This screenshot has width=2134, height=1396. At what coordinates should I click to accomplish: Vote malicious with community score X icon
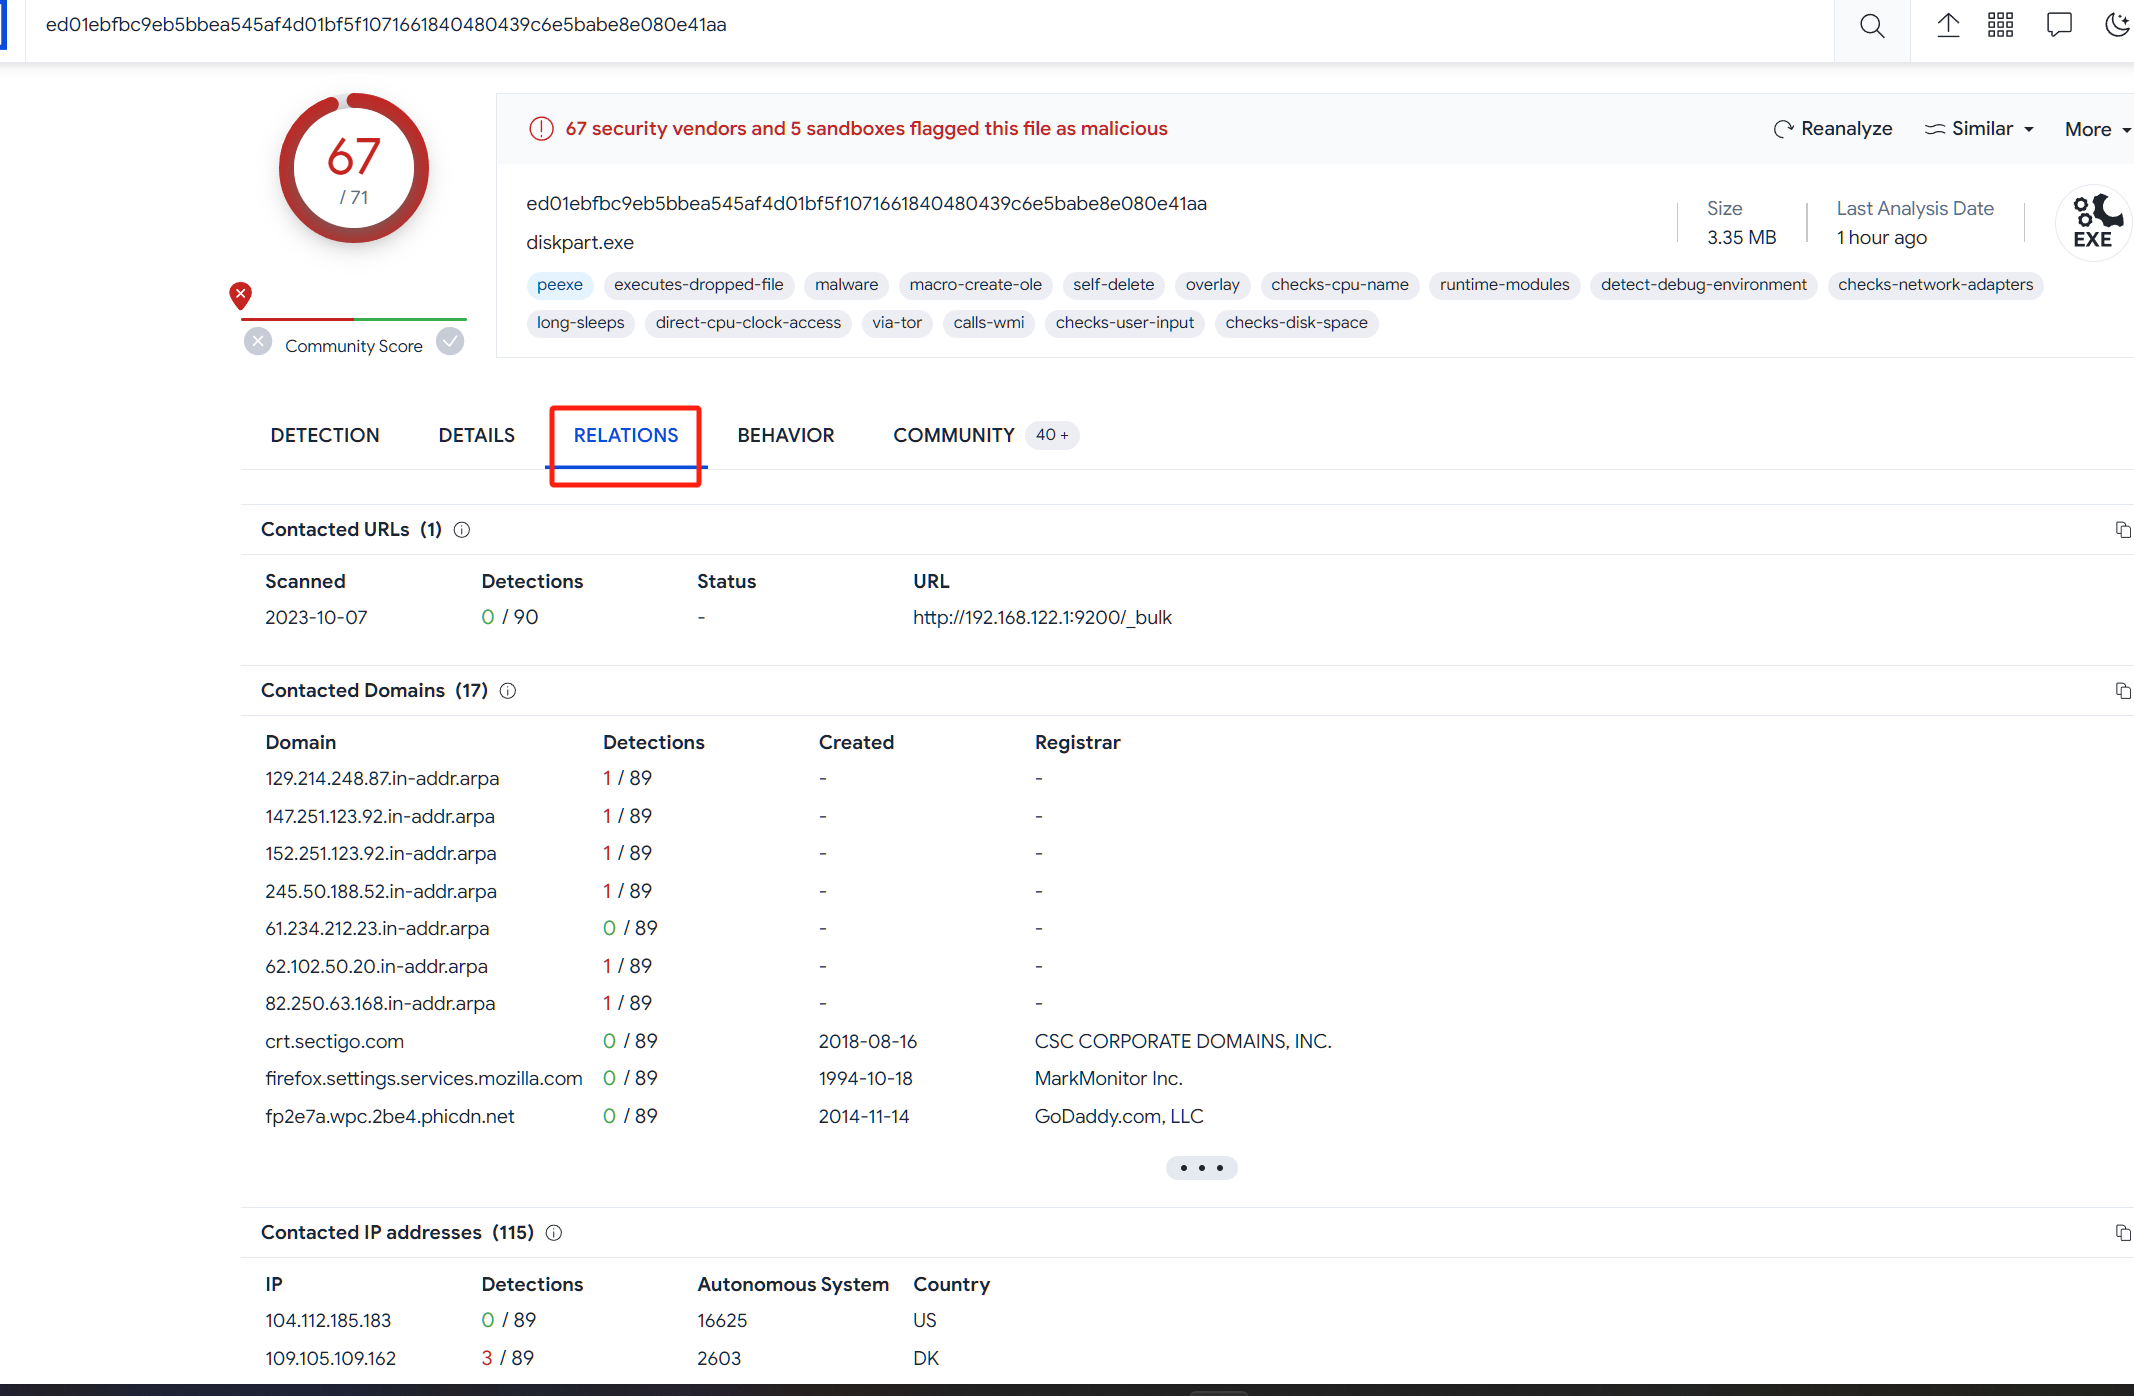tap(258, 342)
